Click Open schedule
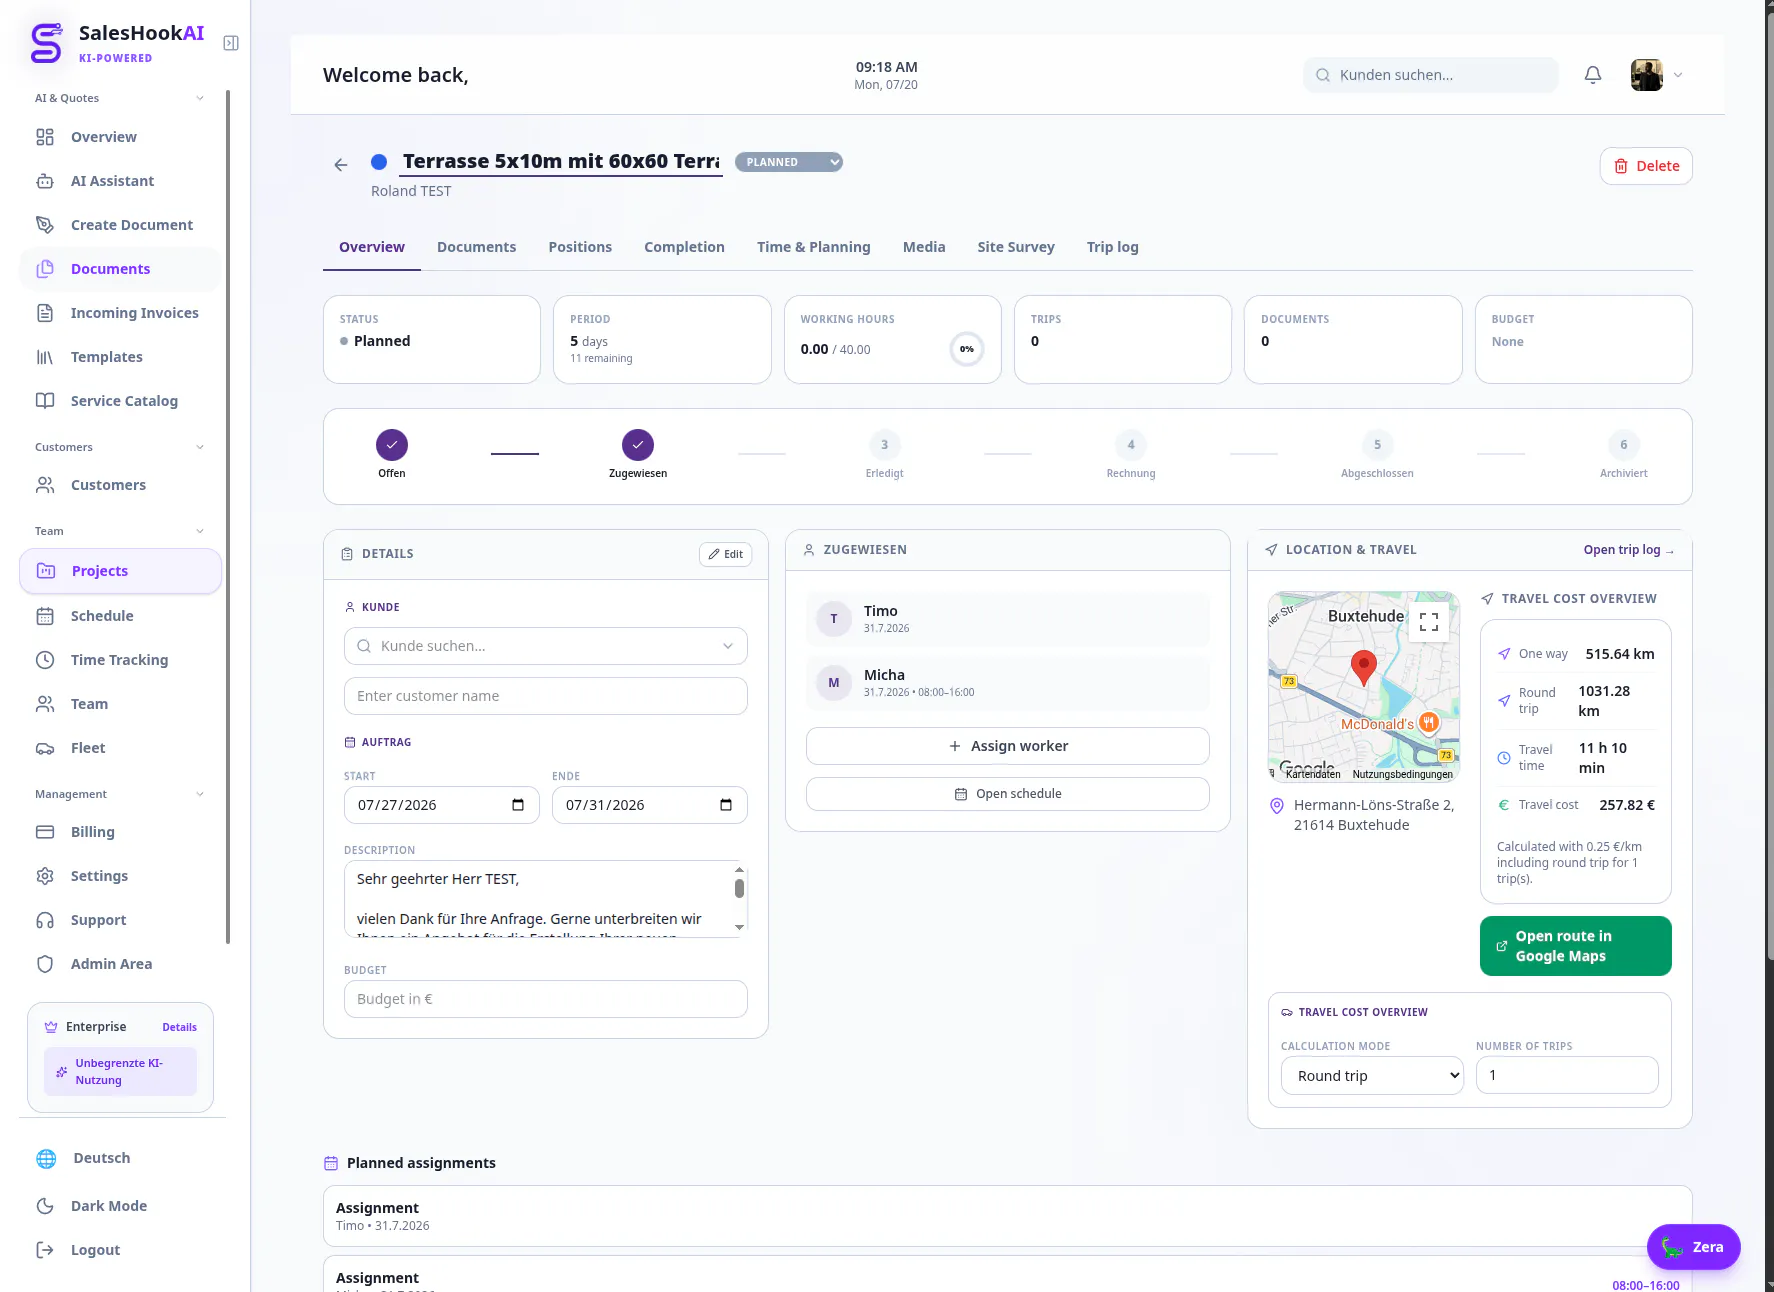 pos(1008,794)
